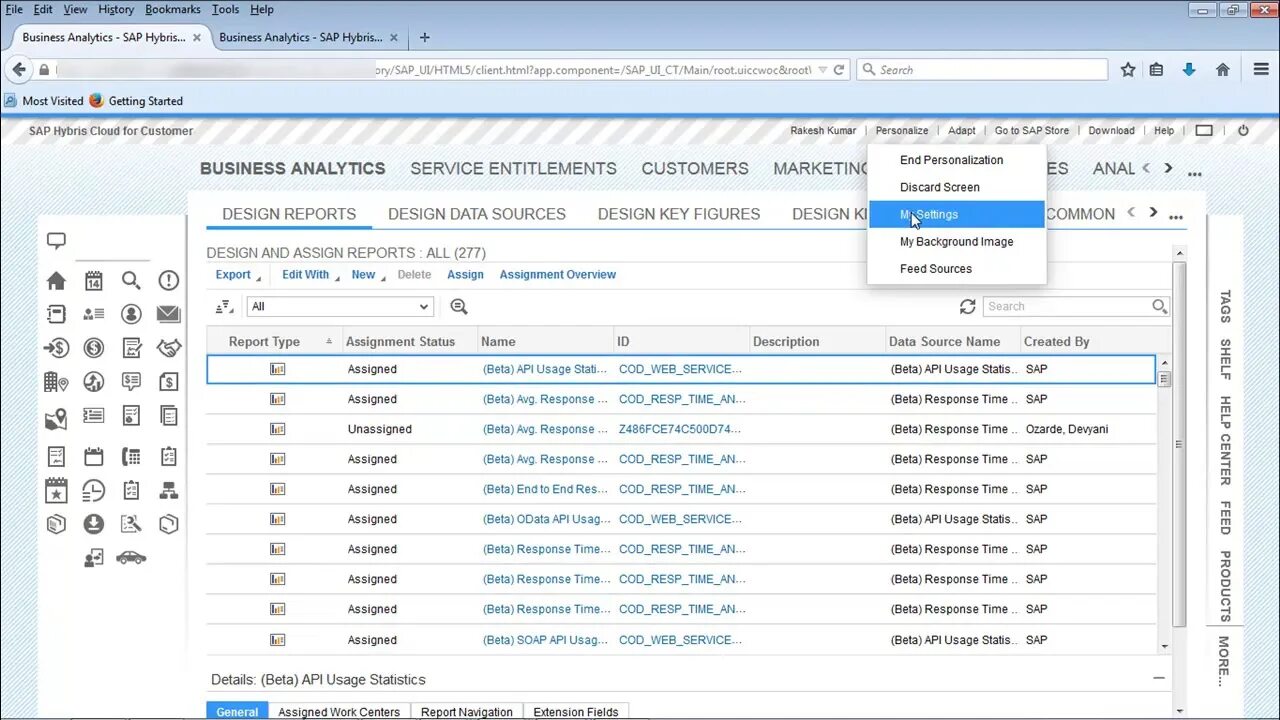The width and height of the screenshot is (1280, 720).
Task: Switch to Design Key Figures tab
Action: (x=679, y=214)
